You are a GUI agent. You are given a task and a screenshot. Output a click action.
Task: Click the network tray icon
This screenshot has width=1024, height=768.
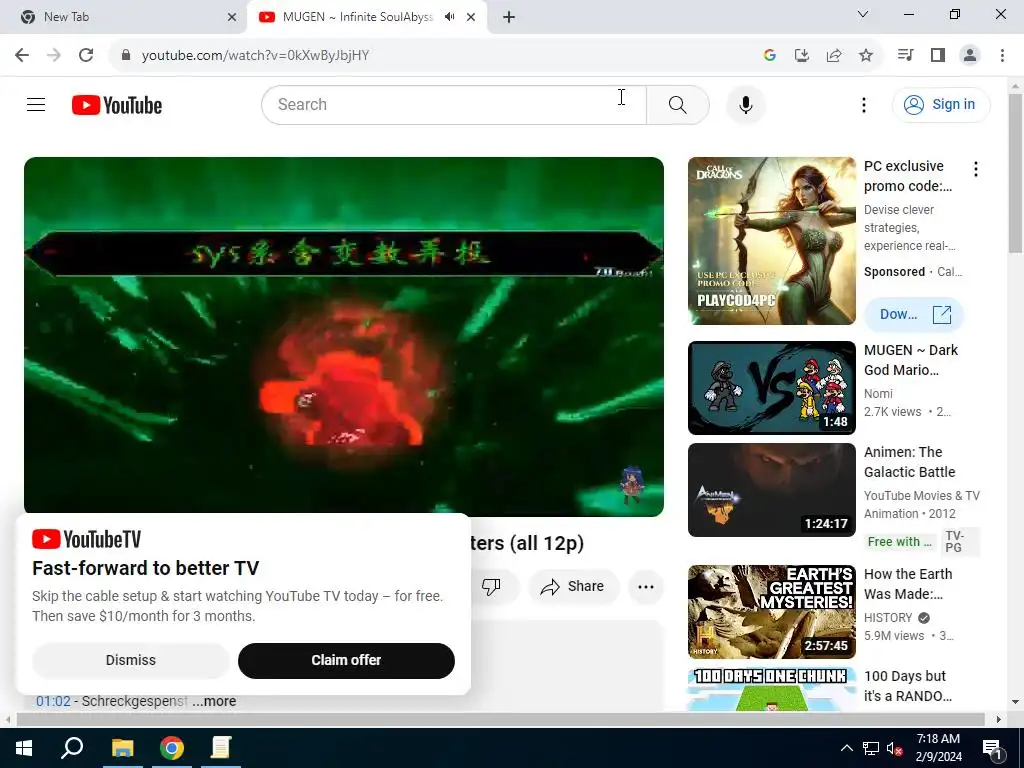pyautogui.click(x=871, y=748)
